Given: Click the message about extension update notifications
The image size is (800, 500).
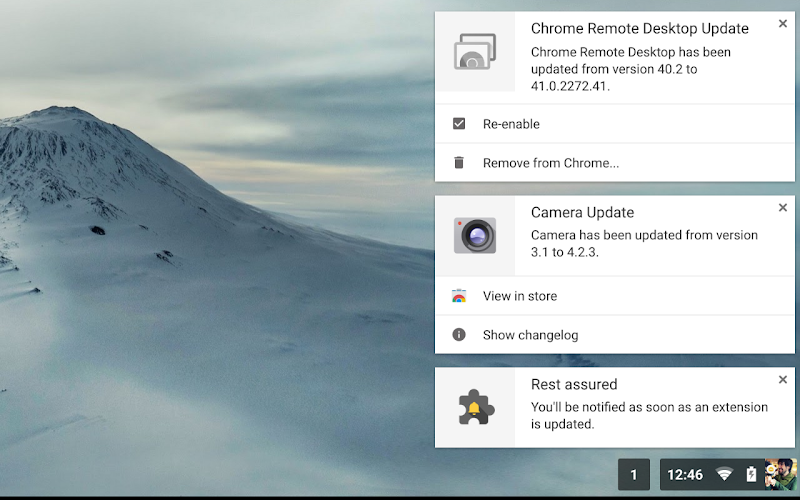Looking at the screenshot, I should [x=649, y=415].
